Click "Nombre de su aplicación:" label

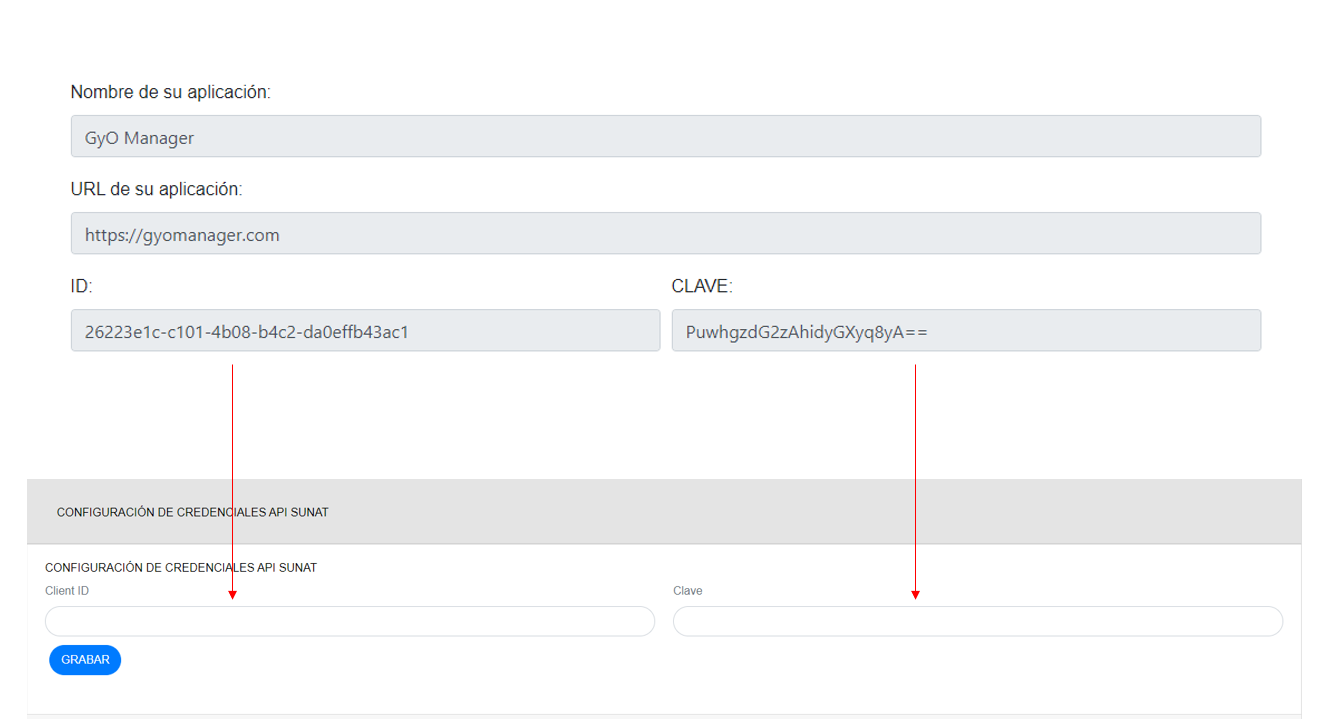click(x=171, y=92)
